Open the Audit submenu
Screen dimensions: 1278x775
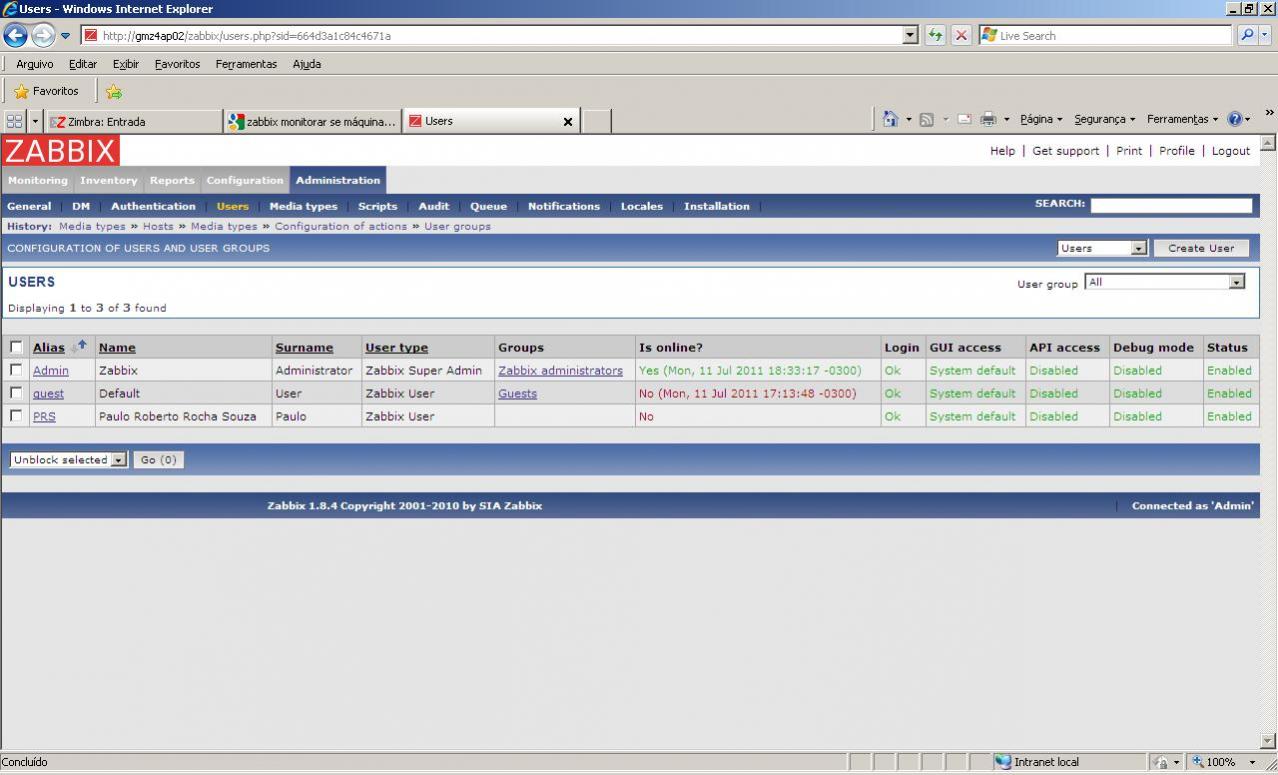click(433, 206)
